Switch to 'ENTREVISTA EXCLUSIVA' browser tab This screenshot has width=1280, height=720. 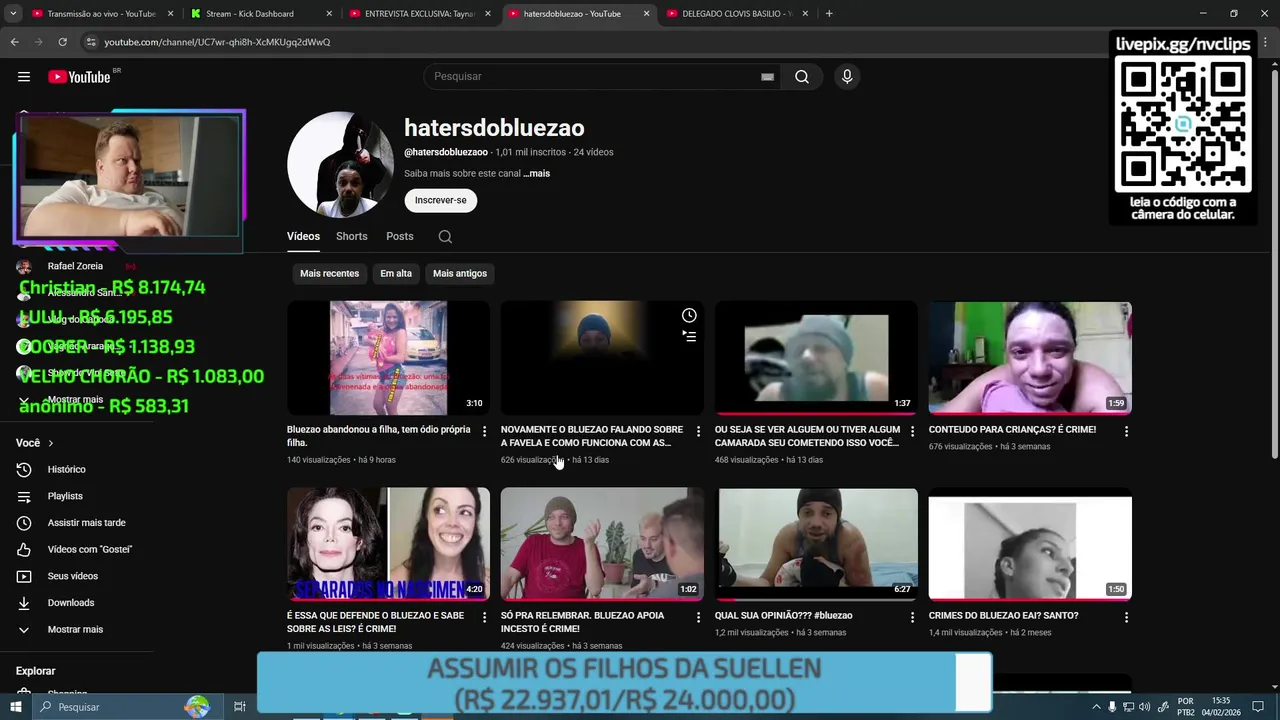(420, 14)
